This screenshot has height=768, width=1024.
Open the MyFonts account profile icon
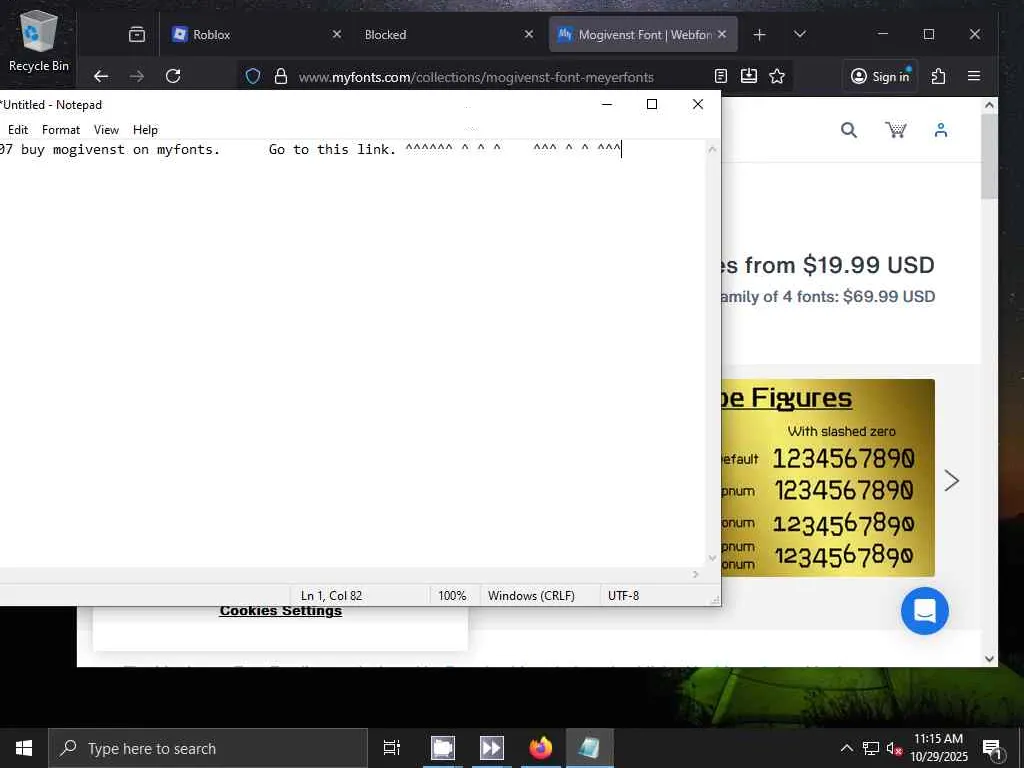[x=940, y=130]
